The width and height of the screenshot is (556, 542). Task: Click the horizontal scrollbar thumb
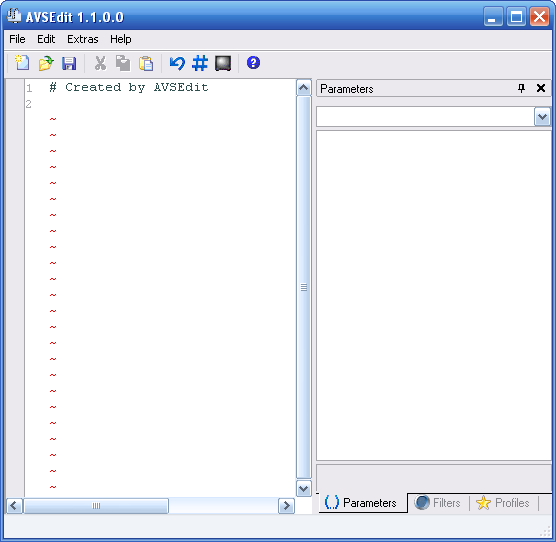(96, 505)
